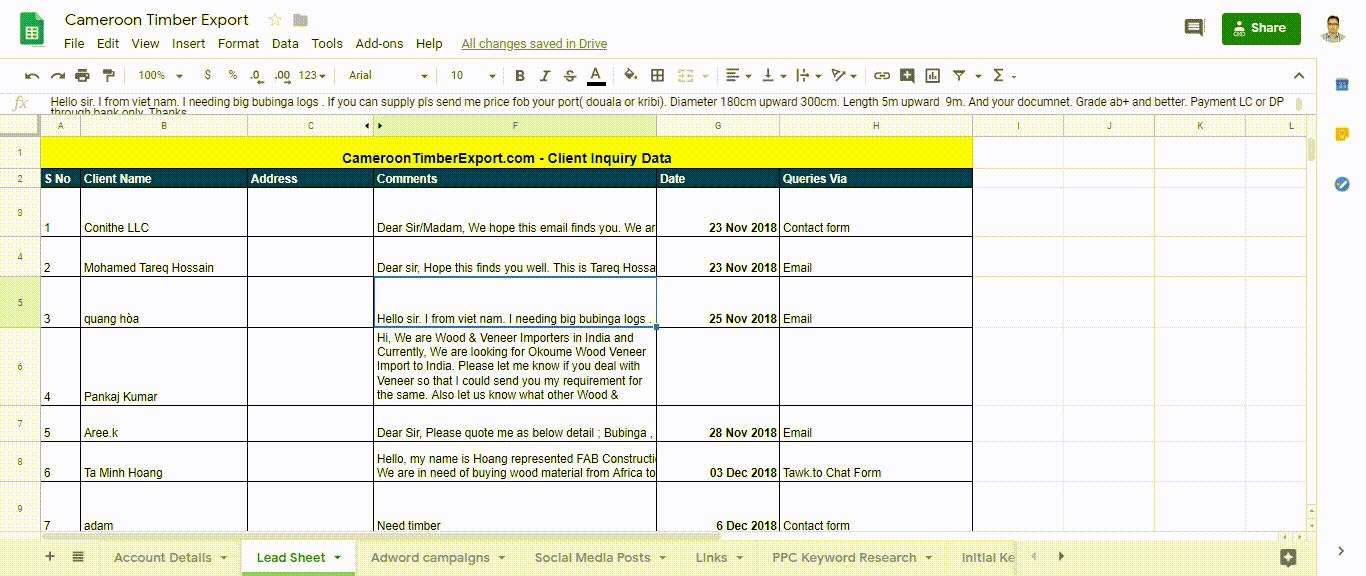Open the zoom 100% dropdown
The width and height of the screenshot is (1366, 576).
click(160, 75)
